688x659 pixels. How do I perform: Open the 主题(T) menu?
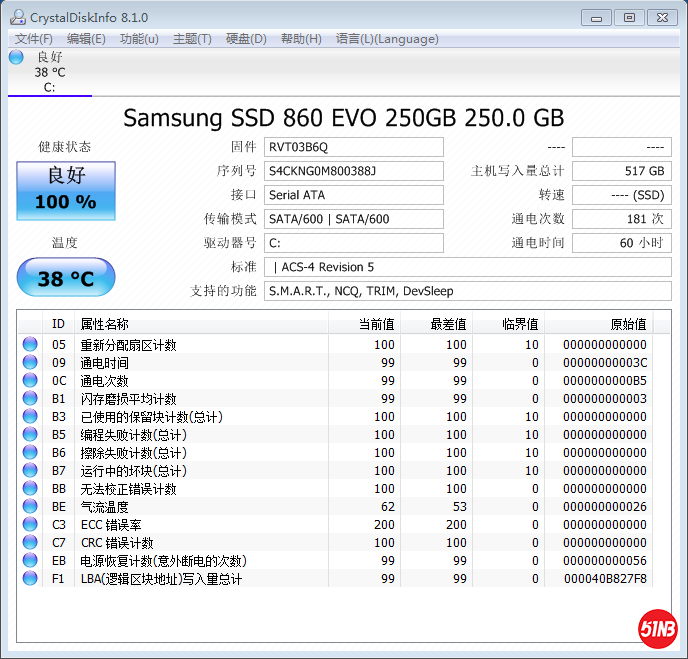(192, 39)
